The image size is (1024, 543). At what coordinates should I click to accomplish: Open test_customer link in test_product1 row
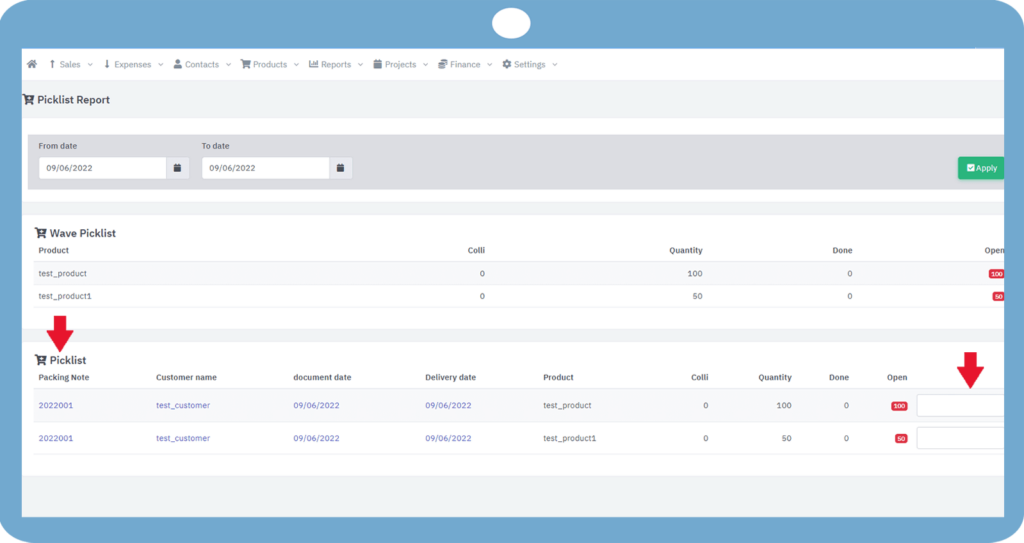(x=183, y=438)
